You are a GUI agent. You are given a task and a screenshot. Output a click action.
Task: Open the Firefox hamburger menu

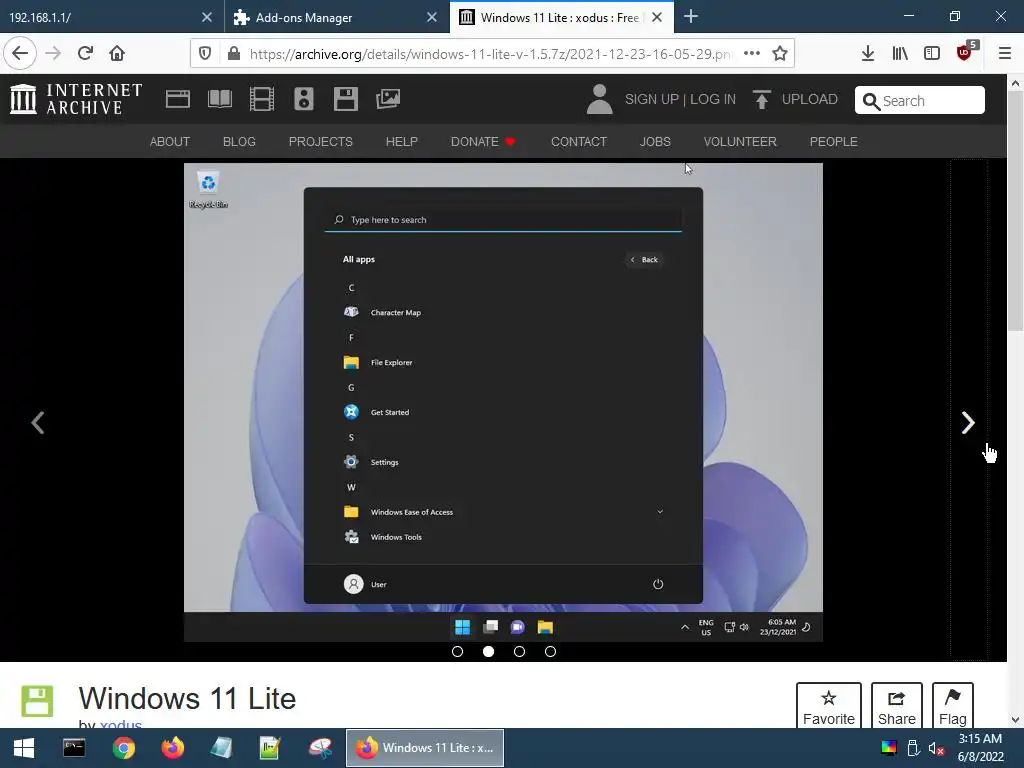(1005, 54)
